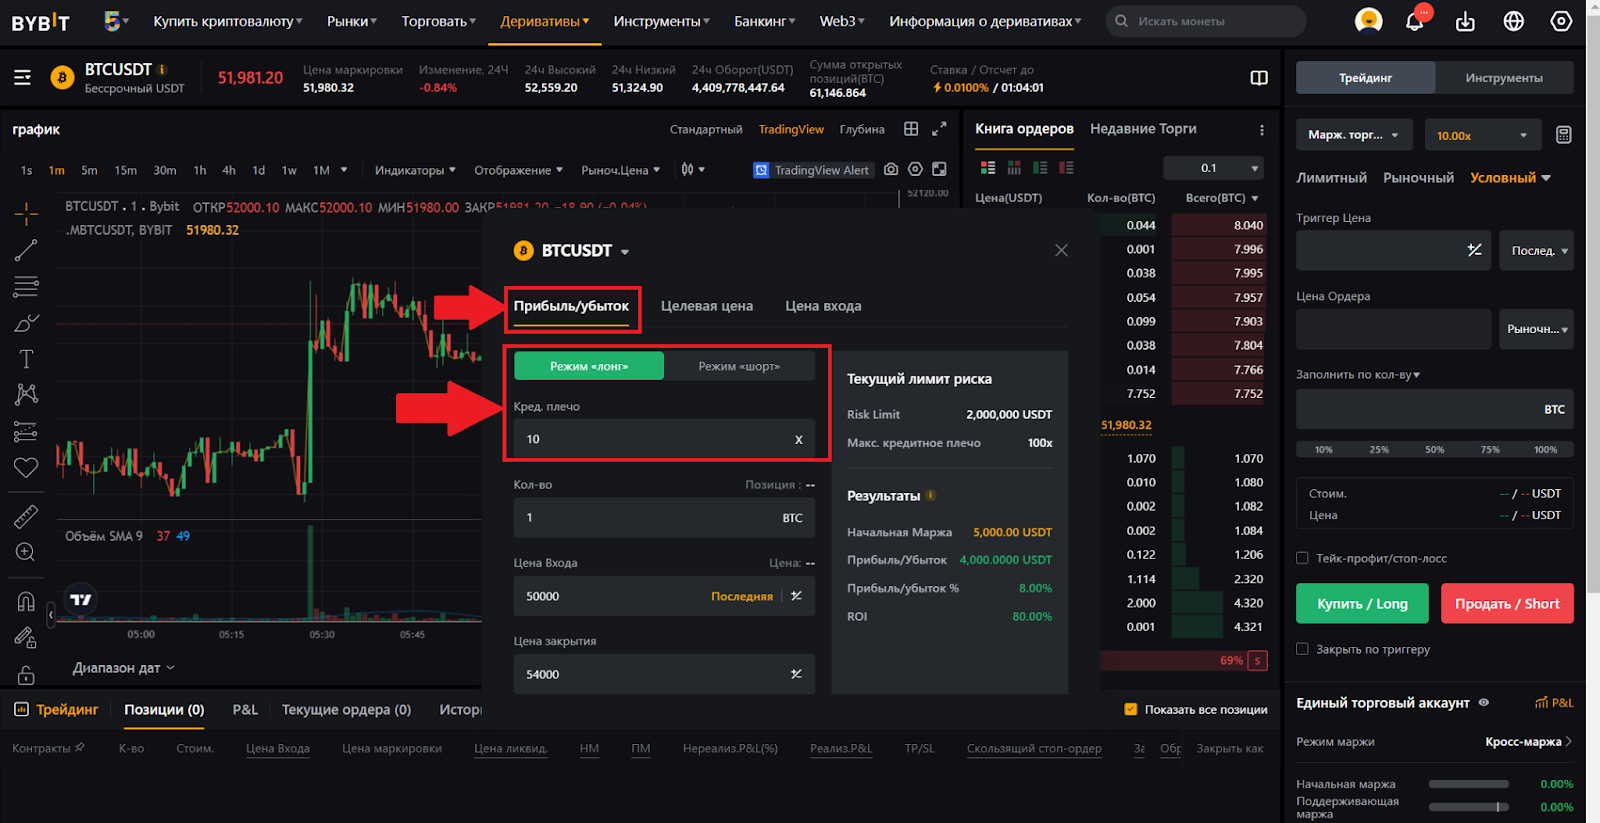Viewport: 1600px width, 823px height.
Task: Open the 10.00x leverage dropdown
Action: pyautogui.click(x=1482, y=135)
